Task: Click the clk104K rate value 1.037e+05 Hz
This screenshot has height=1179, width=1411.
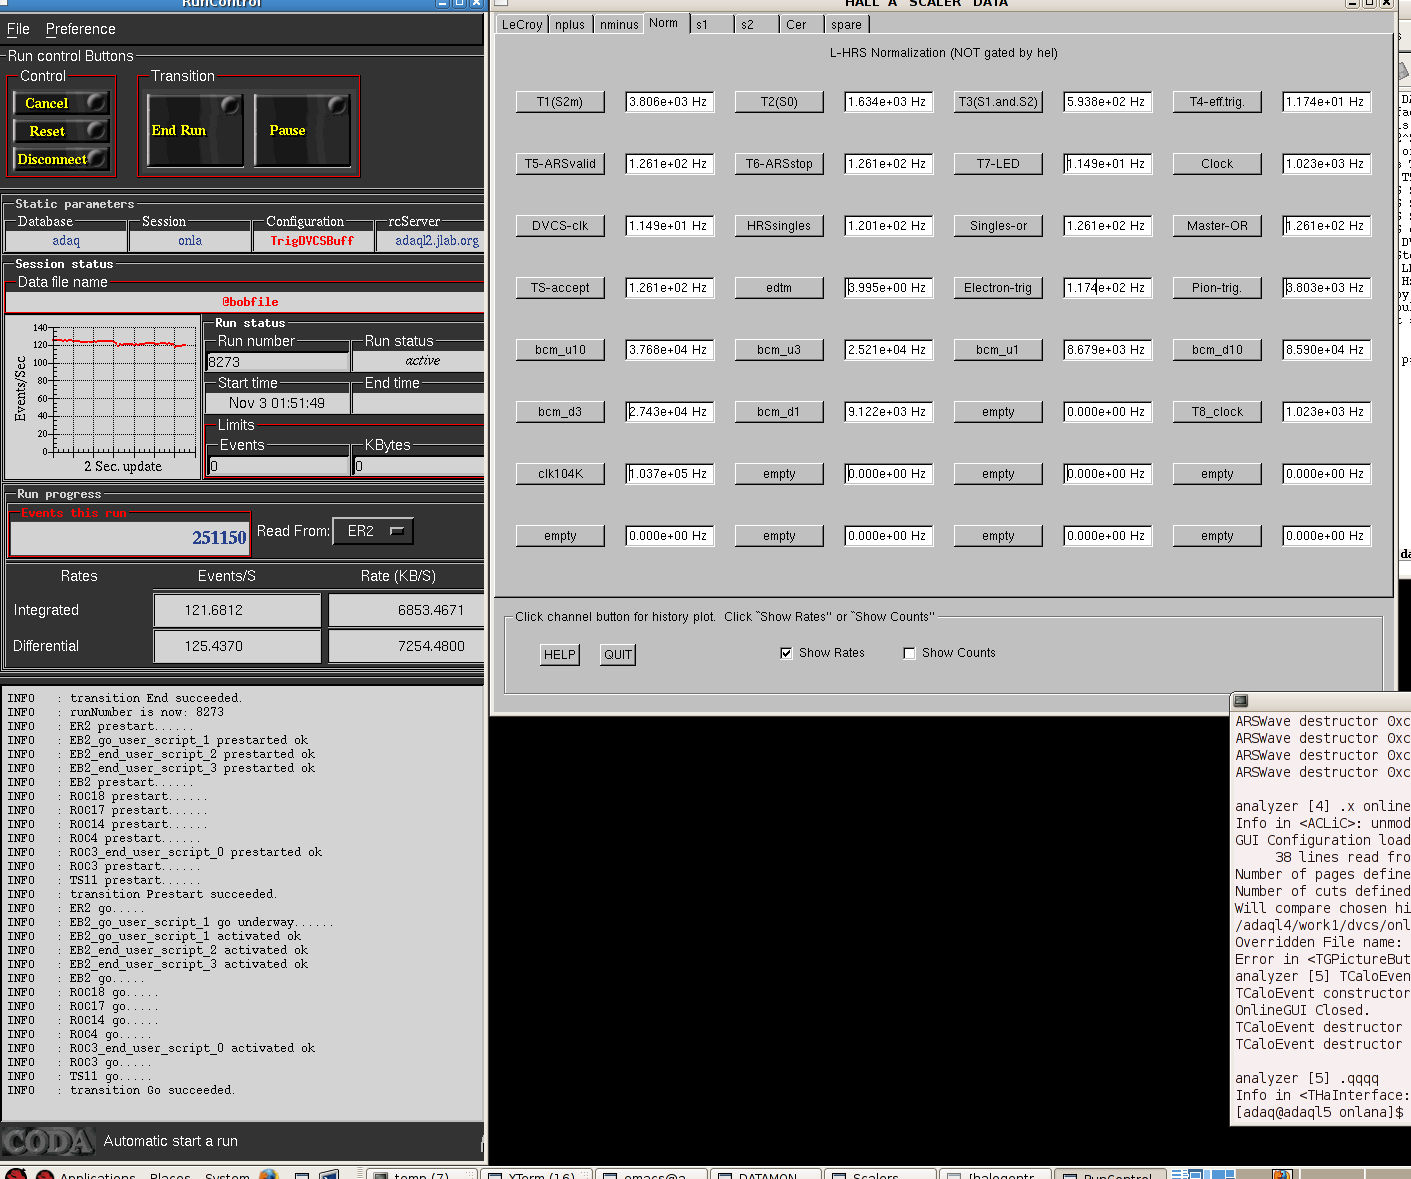Action: 670,474
